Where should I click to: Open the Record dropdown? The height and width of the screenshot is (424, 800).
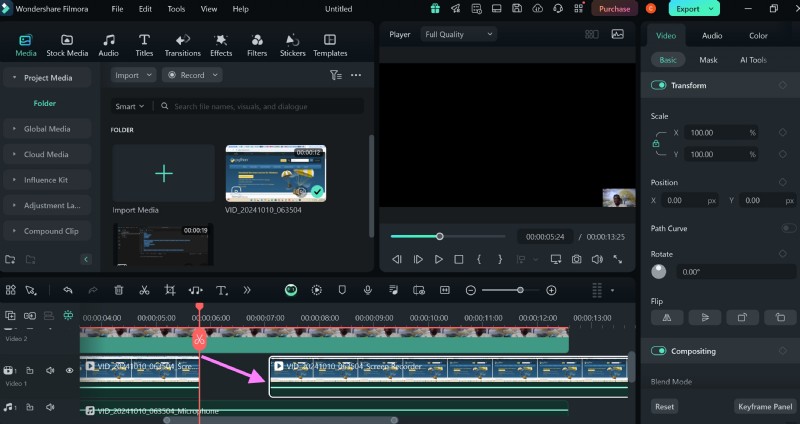(x=192, y=75)
